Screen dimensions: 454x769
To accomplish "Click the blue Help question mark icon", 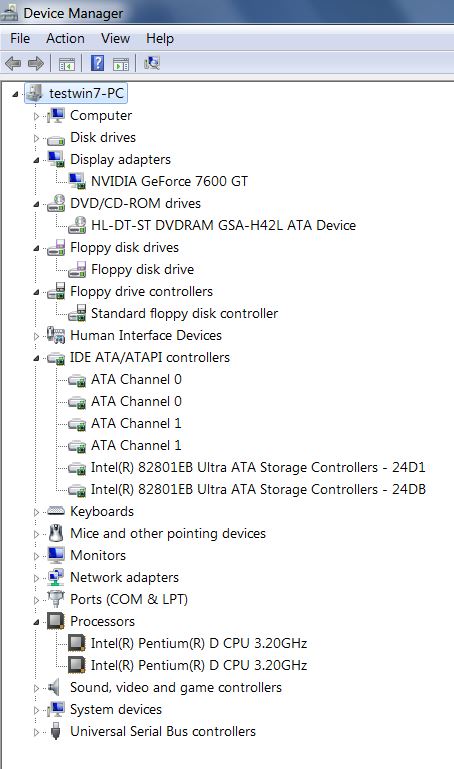I will click(x=98, y=63).
